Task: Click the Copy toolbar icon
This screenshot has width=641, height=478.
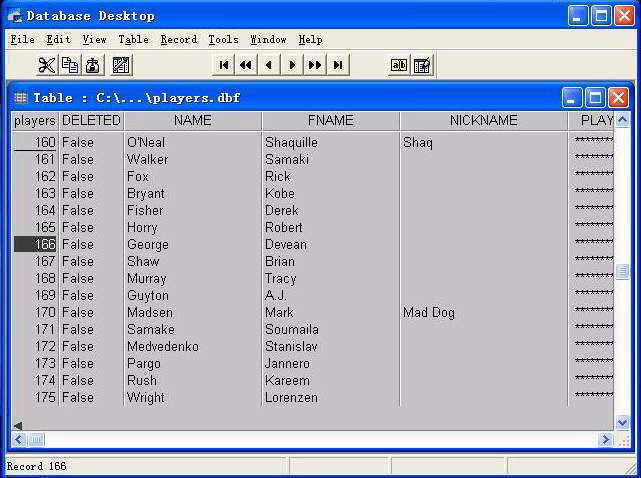Action: coord(69,65)
